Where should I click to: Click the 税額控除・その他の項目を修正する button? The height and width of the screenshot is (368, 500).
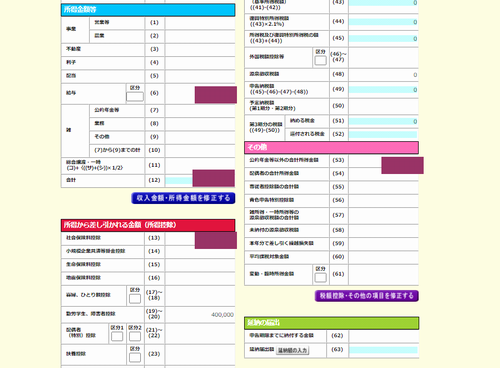coord(367,296)
